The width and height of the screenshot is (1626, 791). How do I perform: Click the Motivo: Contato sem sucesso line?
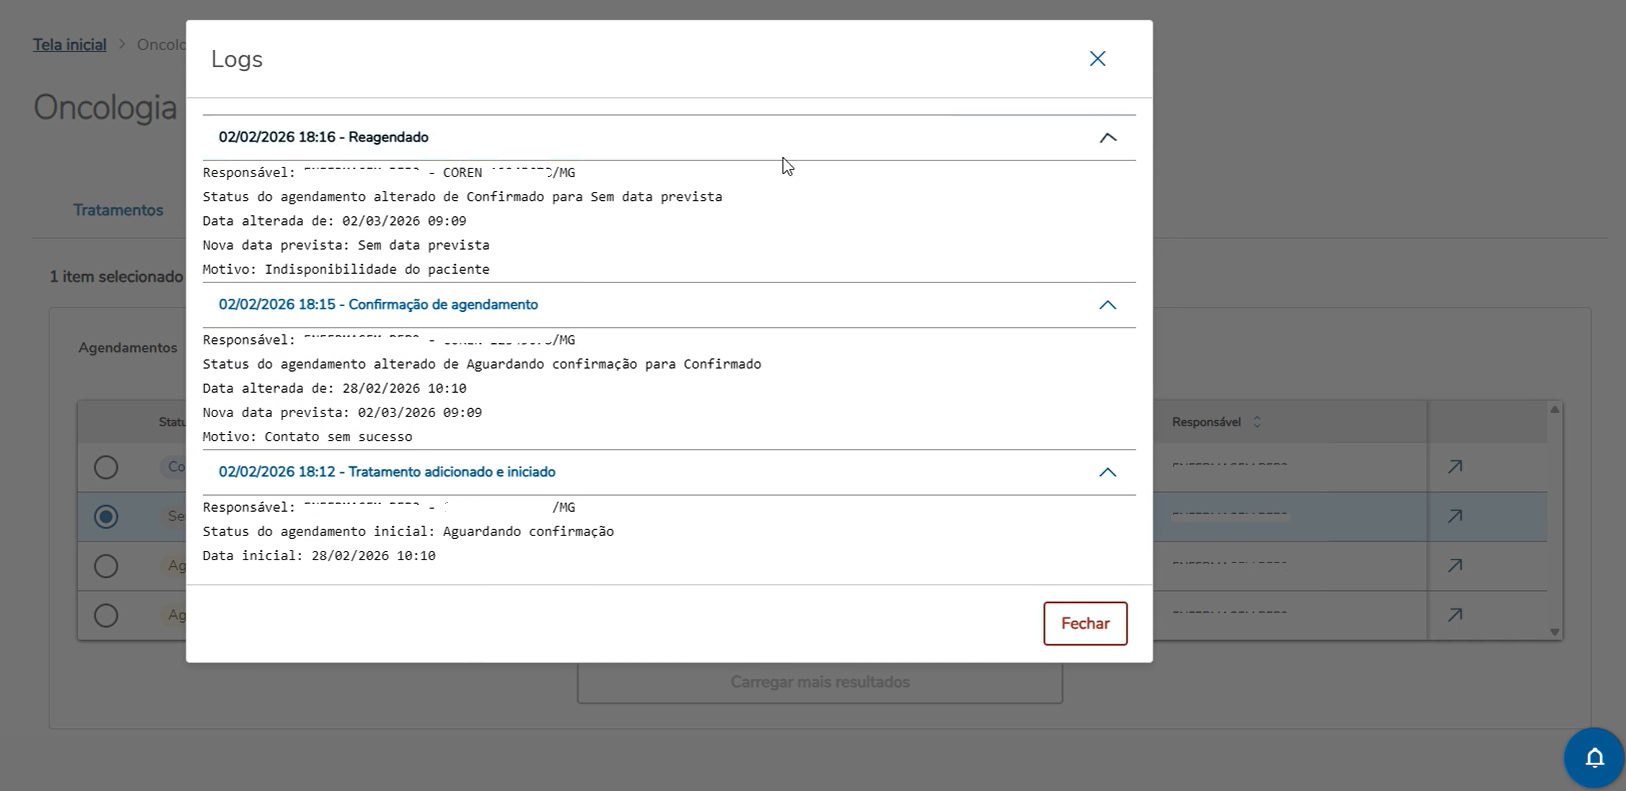[307, 436]
